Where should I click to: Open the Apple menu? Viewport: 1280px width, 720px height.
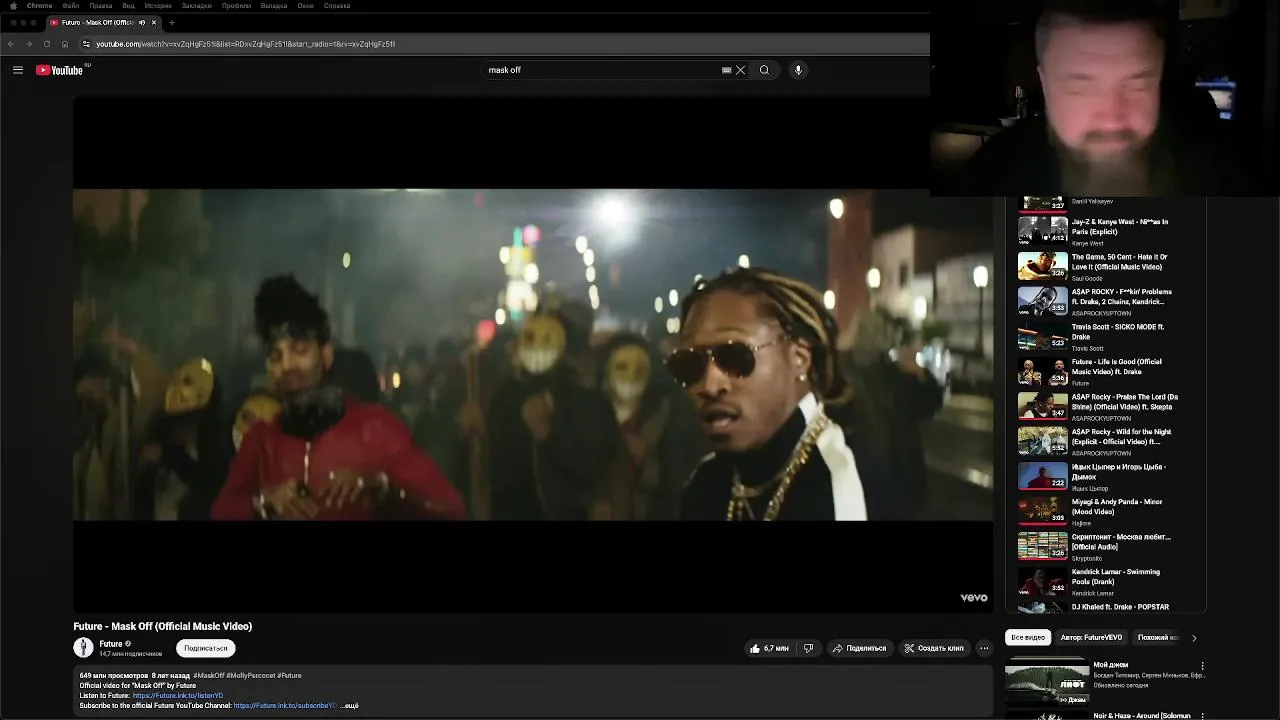pos(13,6)
